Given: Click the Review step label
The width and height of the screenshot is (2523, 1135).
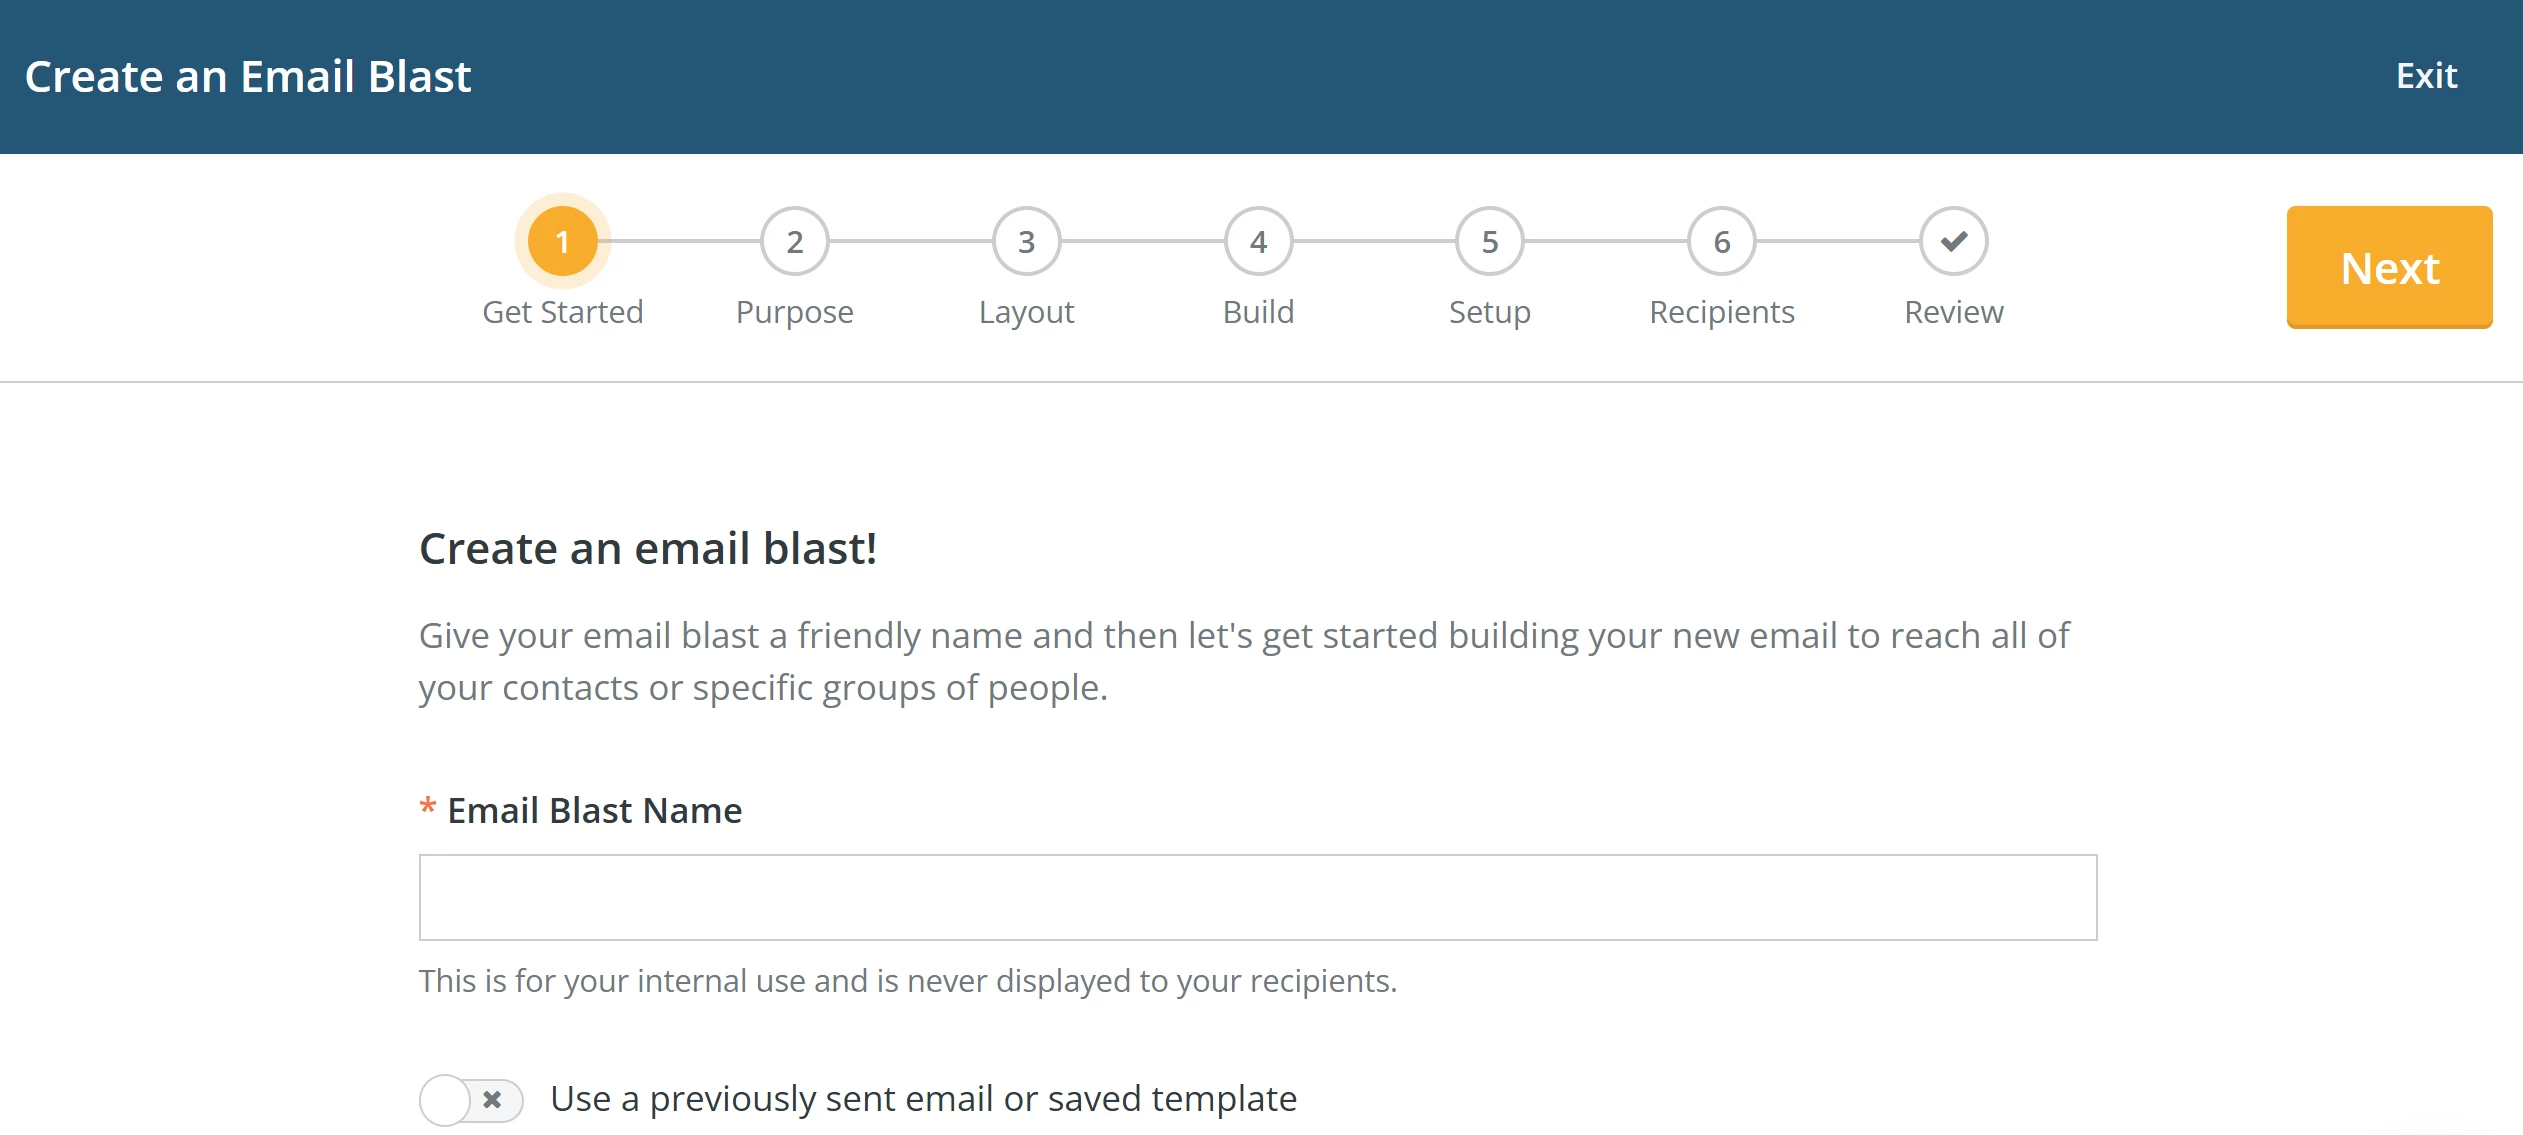Looking at the screenshot, I should point(1953,311).
